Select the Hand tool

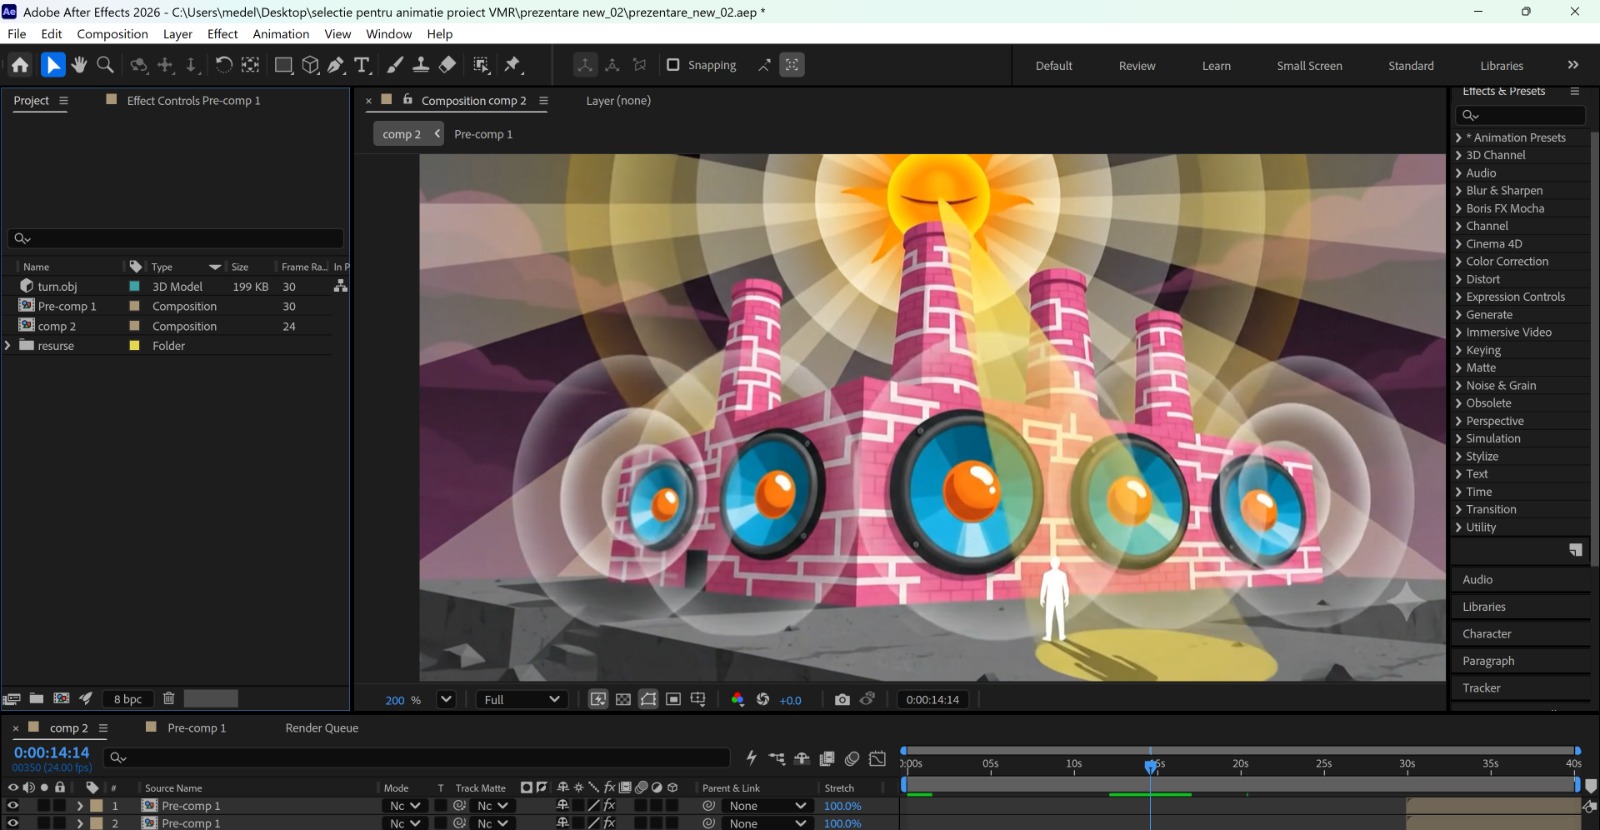click(x=79, y=65)
